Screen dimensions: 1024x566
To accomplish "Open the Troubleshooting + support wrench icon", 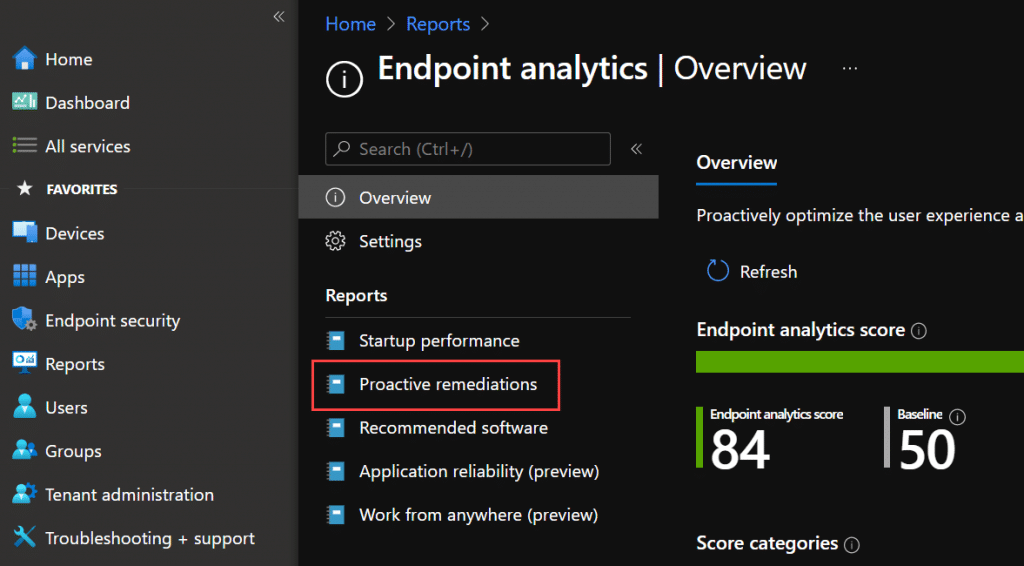I will click(25, 537).
